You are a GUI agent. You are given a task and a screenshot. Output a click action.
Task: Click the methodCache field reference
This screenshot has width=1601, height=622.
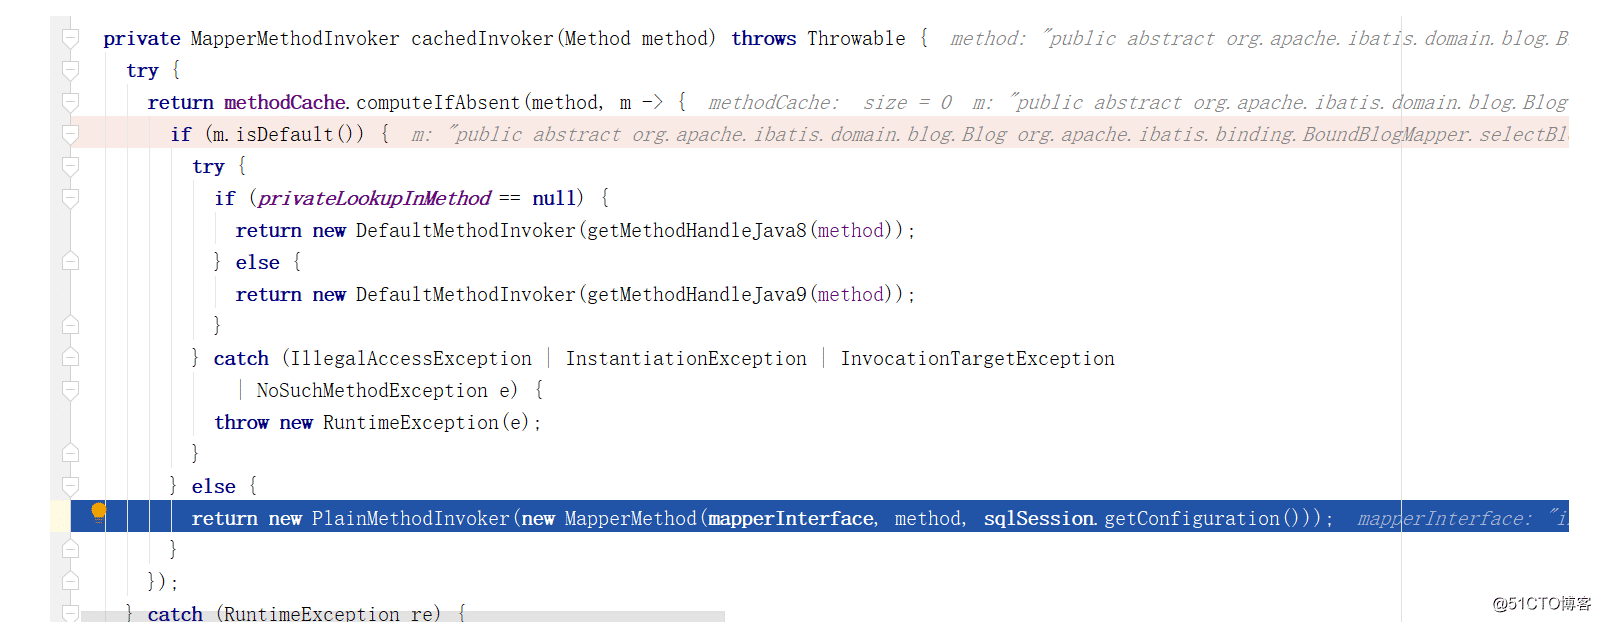tap(285, 102)
